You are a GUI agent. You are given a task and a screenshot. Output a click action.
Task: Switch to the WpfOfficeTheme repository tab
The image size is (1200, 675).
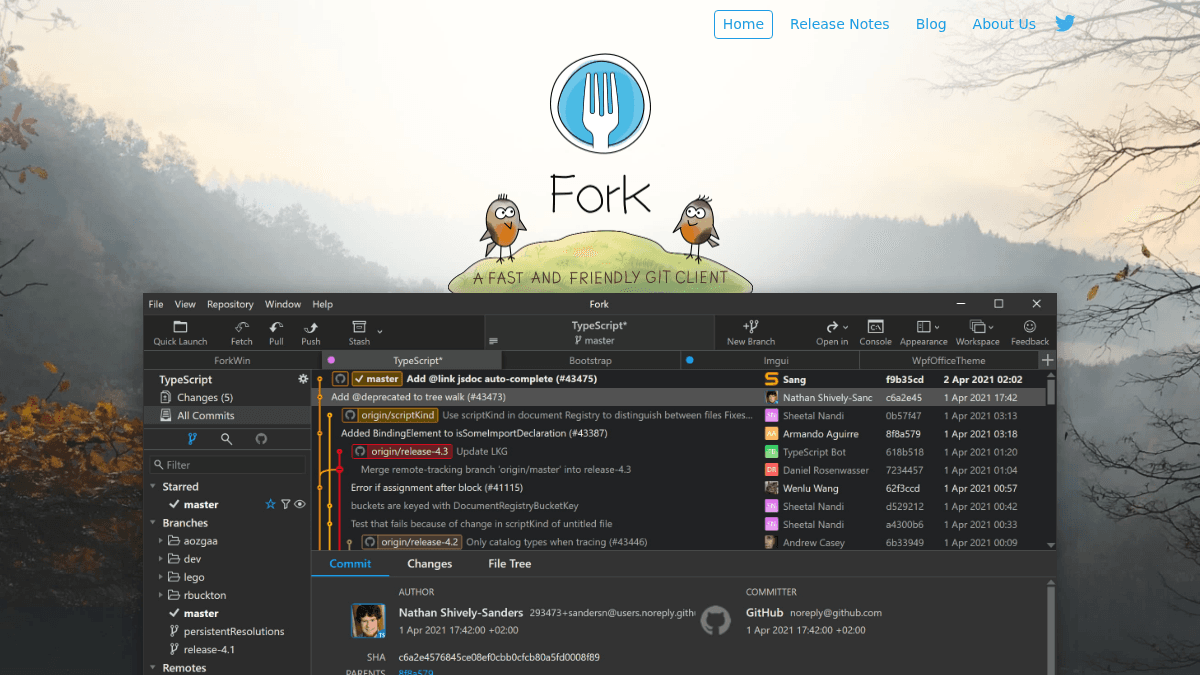pos(948,360)
